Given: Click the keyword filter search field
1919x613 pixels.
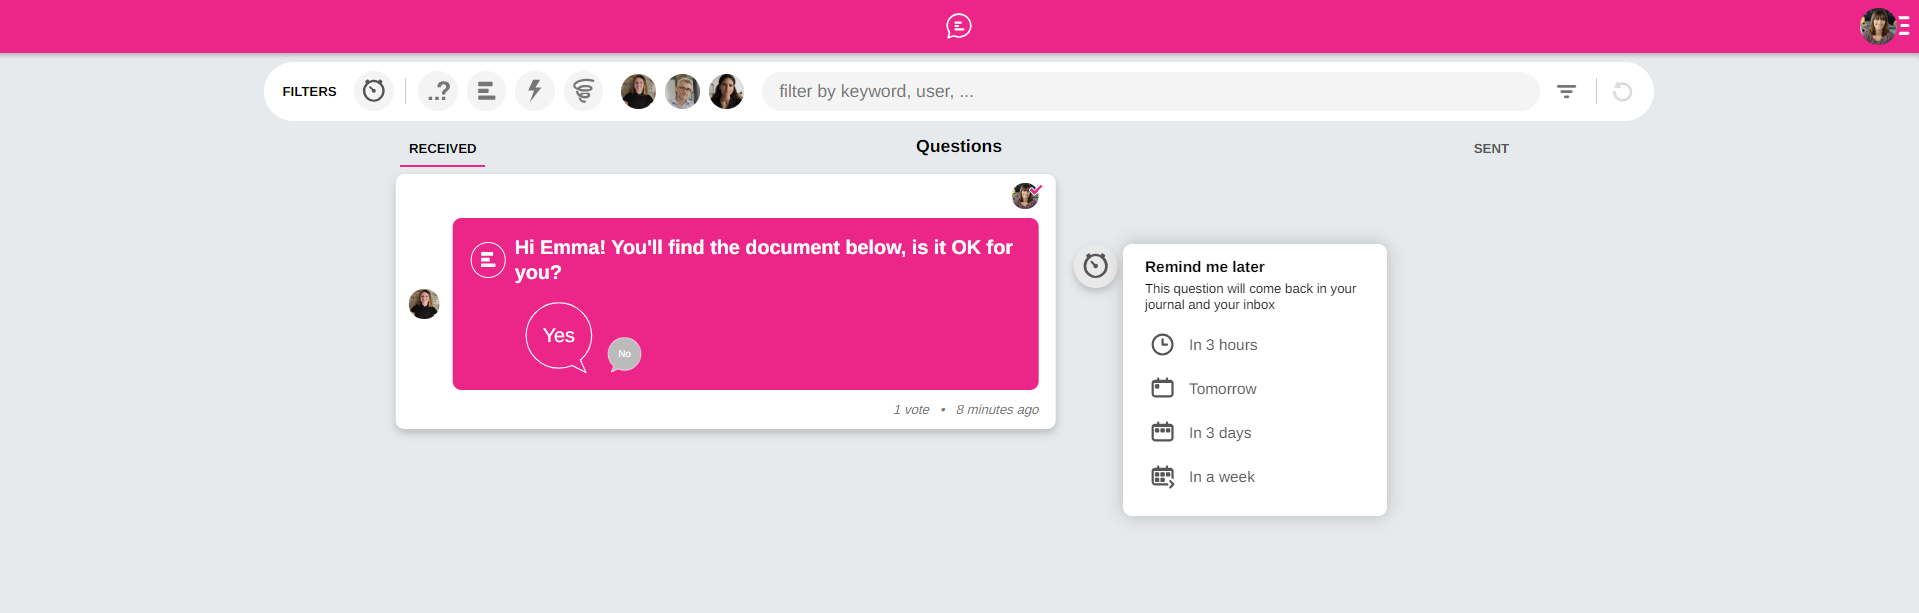Looking at the screenshot, I should click(1150, 91).
